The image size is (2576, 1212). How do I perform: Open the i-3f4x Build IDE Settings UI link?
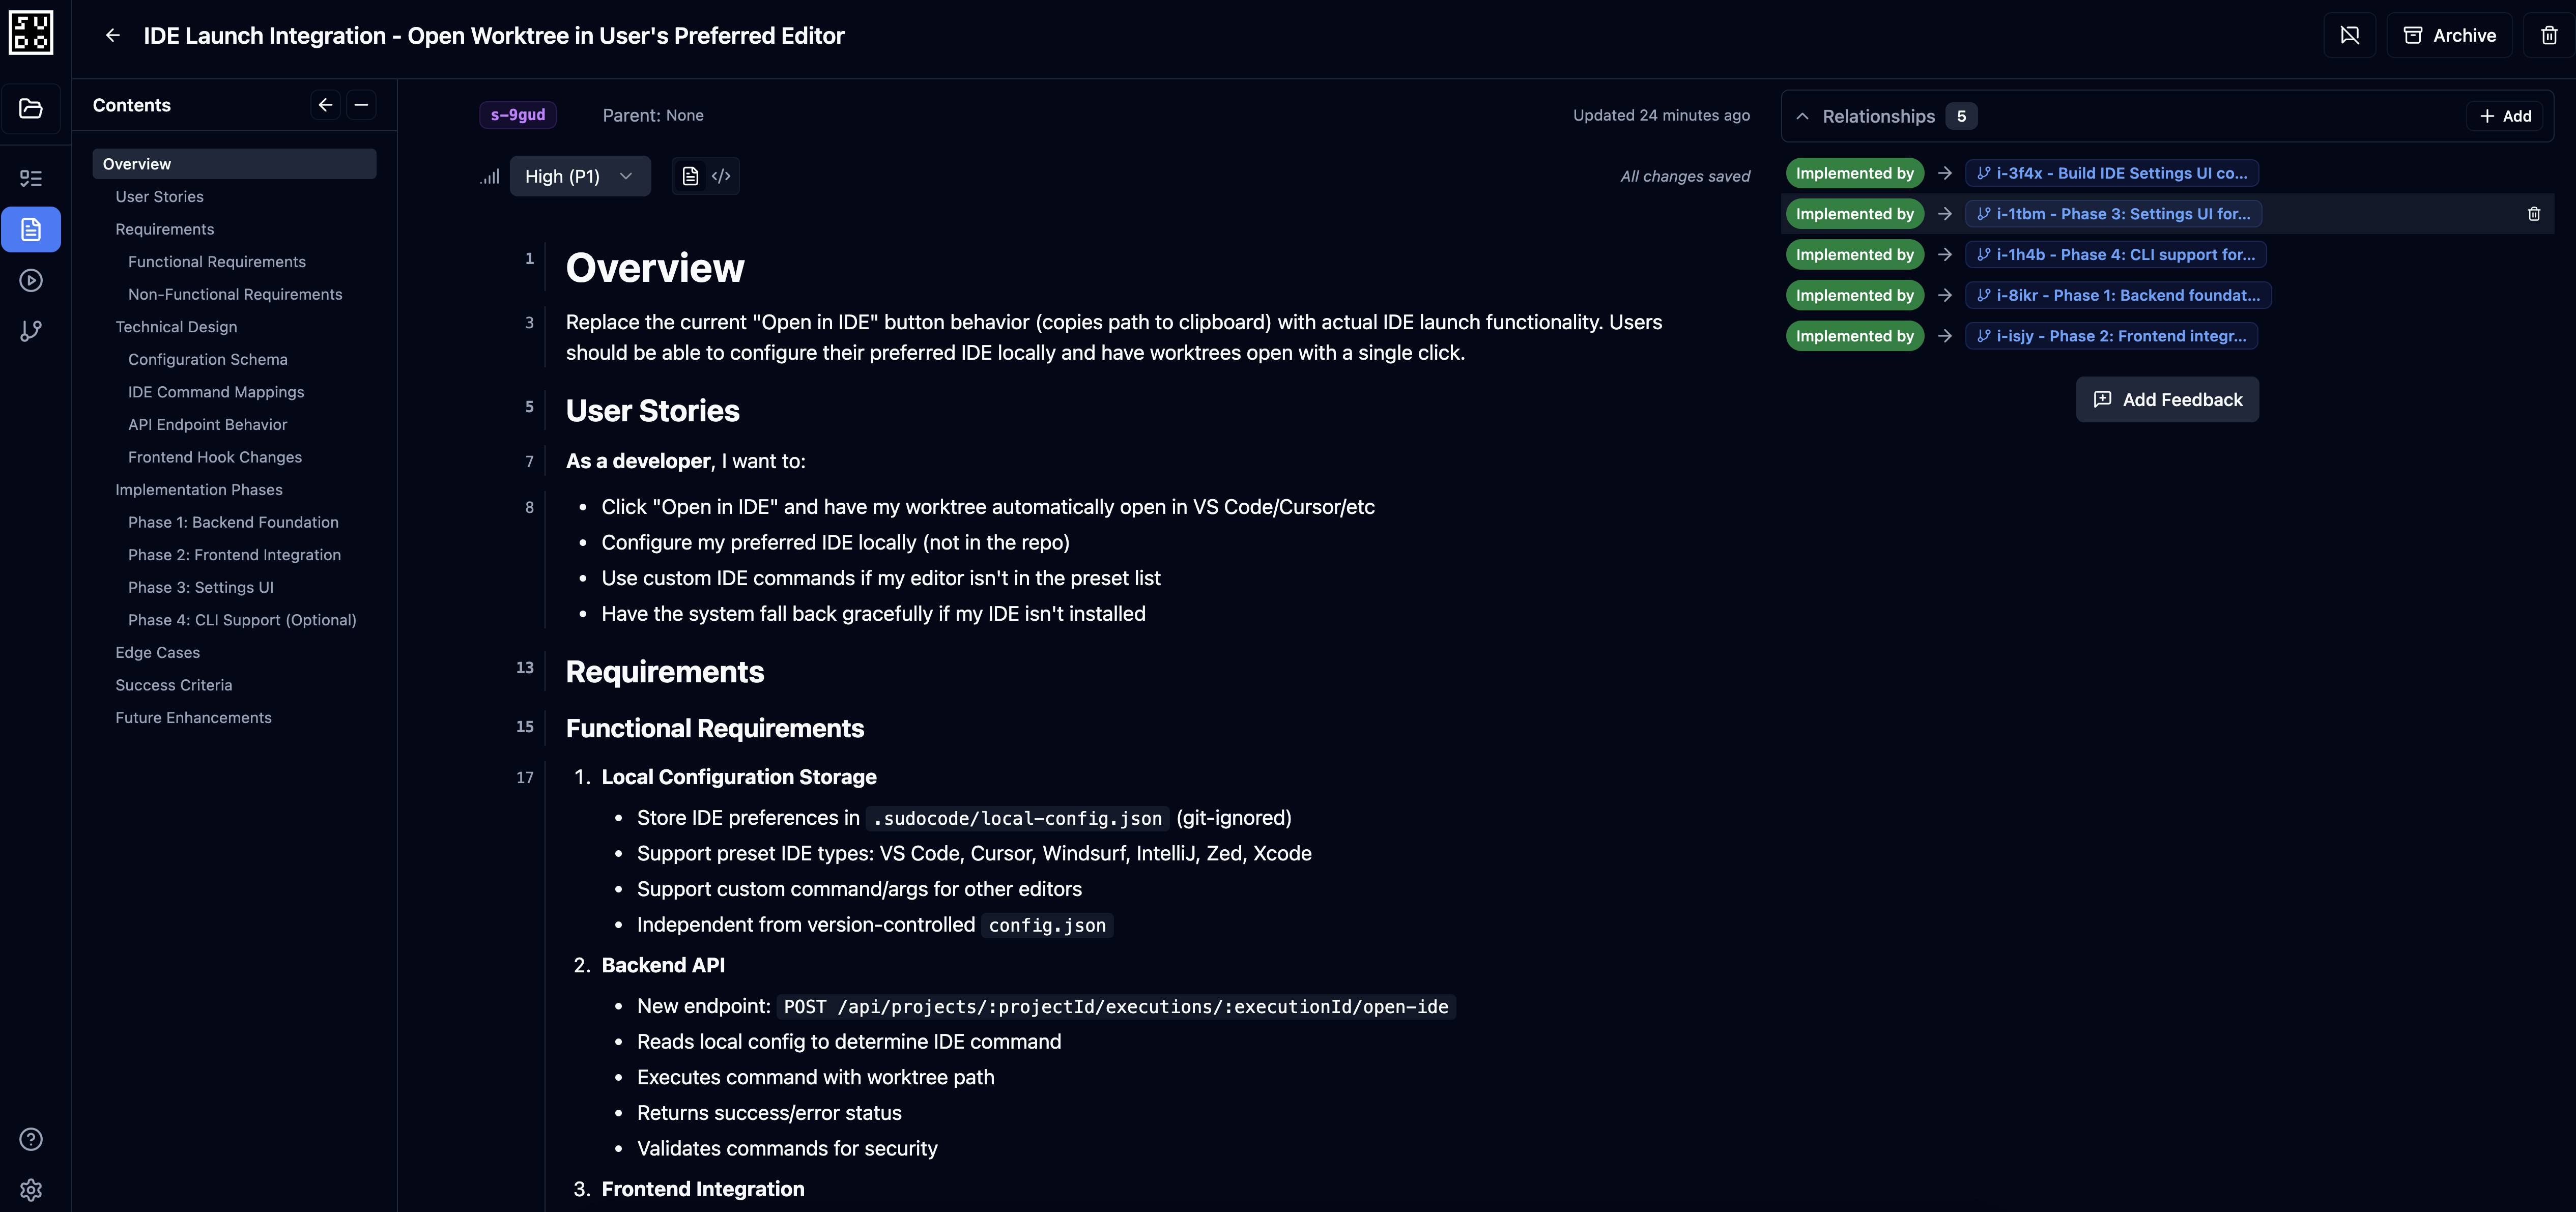2111,172
